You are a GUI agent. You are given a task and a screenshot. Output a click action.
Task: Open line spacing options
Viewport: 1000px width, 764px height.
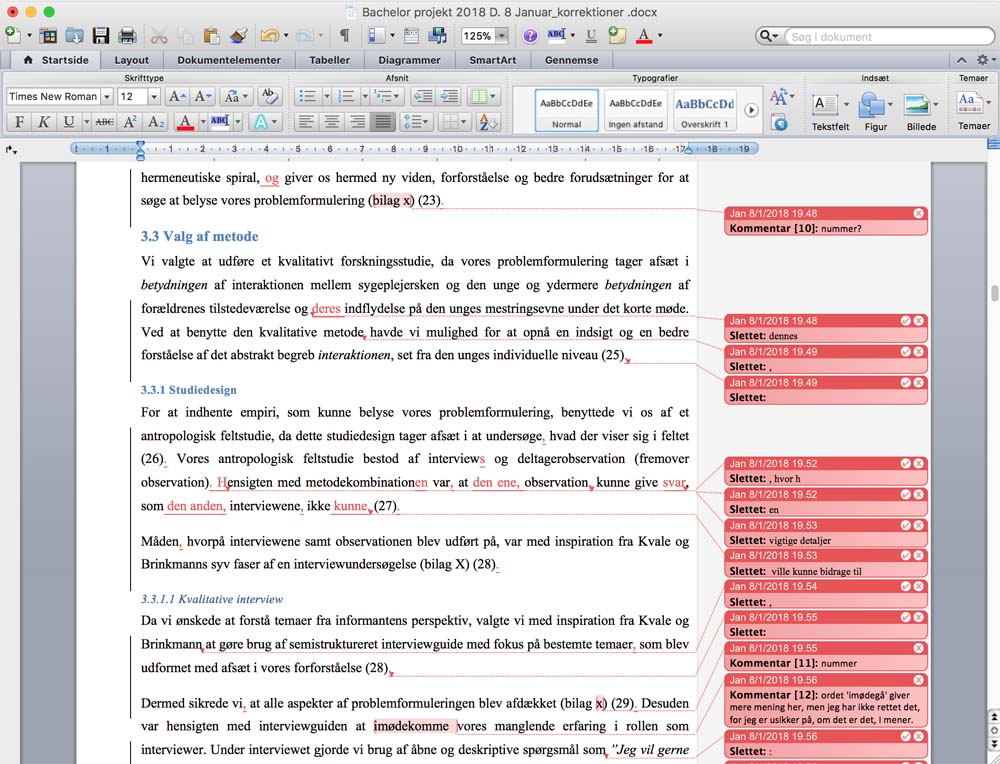click(416, 121)
